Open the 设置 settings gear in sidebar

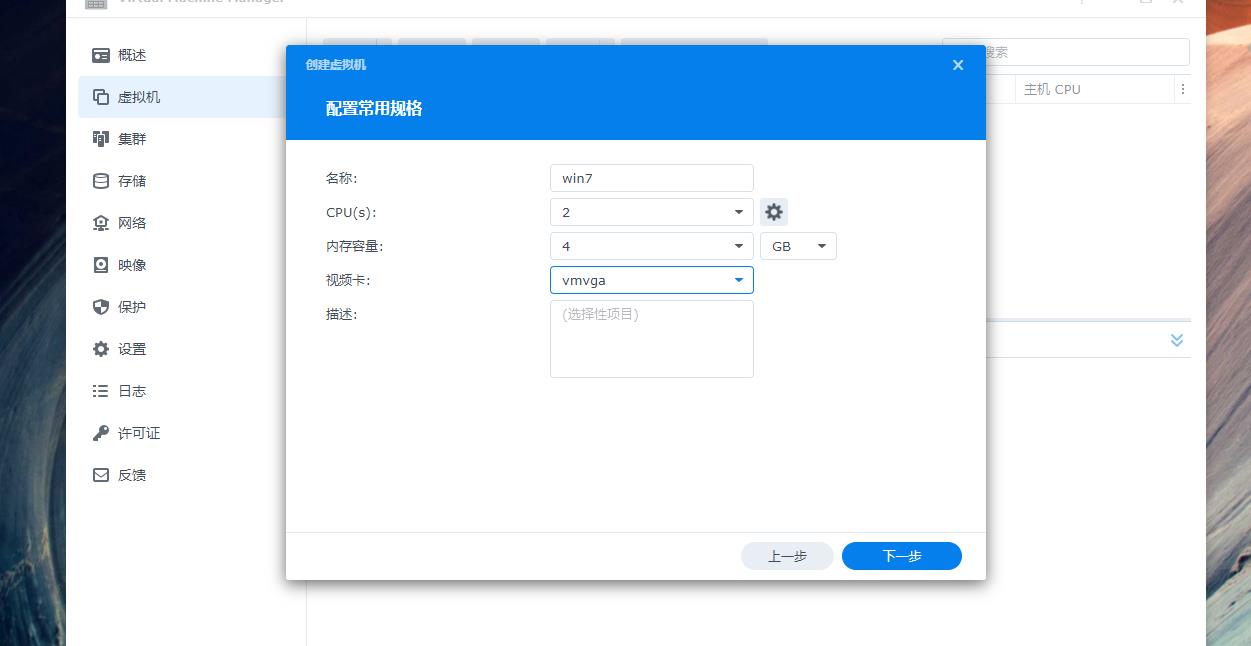(x=101, y=349)
